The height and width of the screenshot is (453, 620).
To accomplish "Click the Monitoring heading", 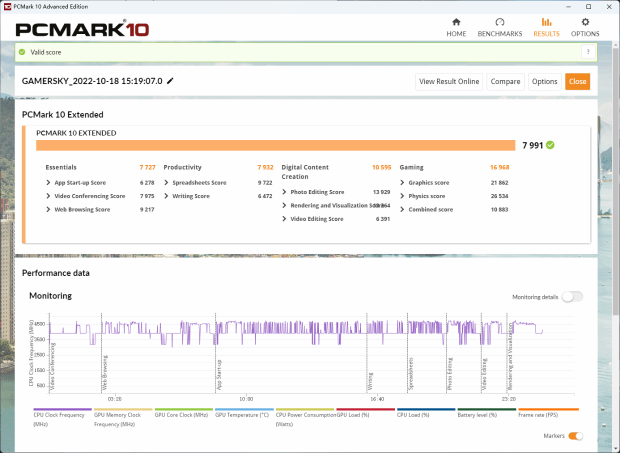I will [51, 296].
